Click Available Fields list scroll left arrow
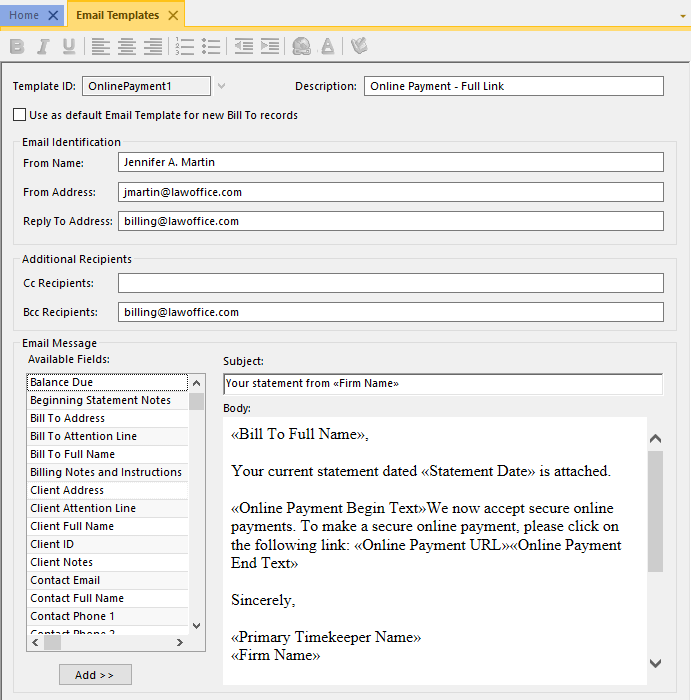Viewport: 692px width, 700px height. tap(35, 642)
